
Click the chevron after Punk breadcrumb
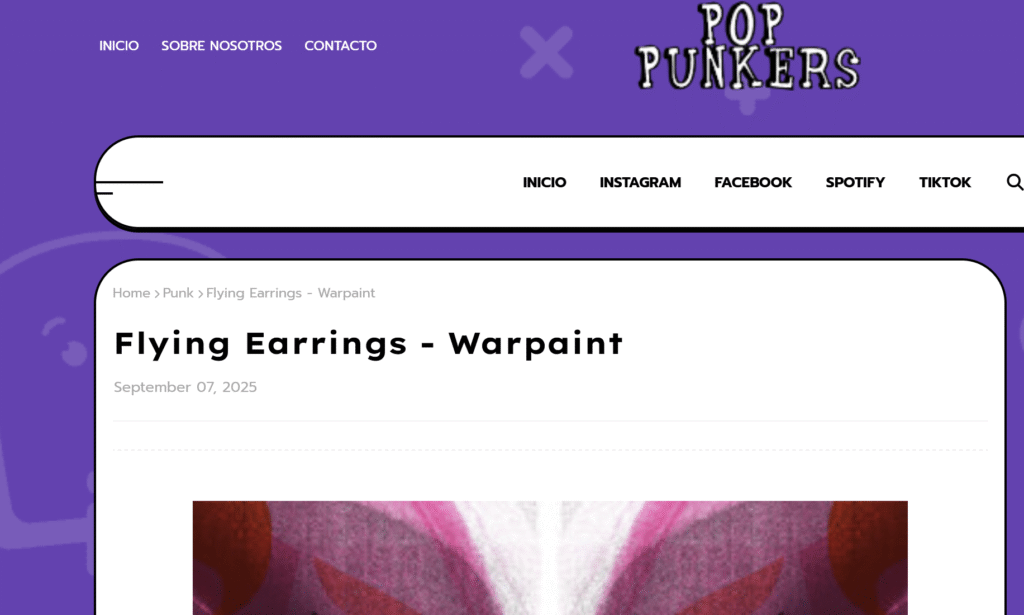pyautogui.click(x=200, y=294)
